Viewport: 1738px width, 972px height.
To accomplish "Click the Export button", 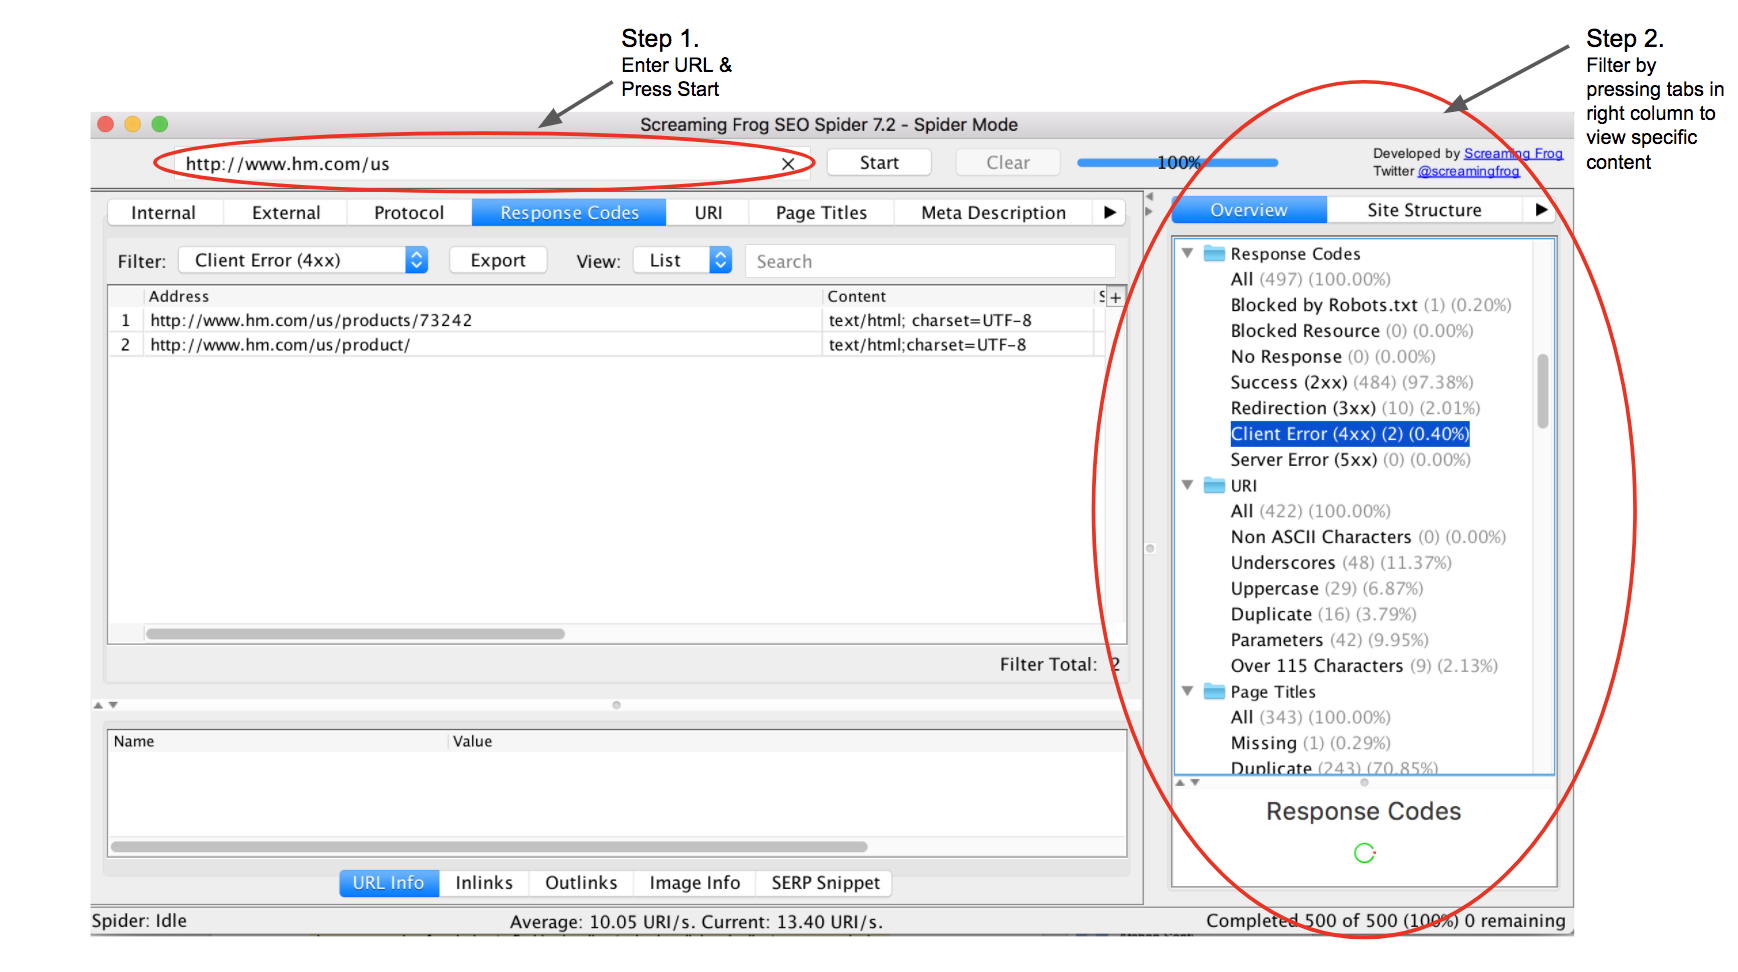I will 498,260.
